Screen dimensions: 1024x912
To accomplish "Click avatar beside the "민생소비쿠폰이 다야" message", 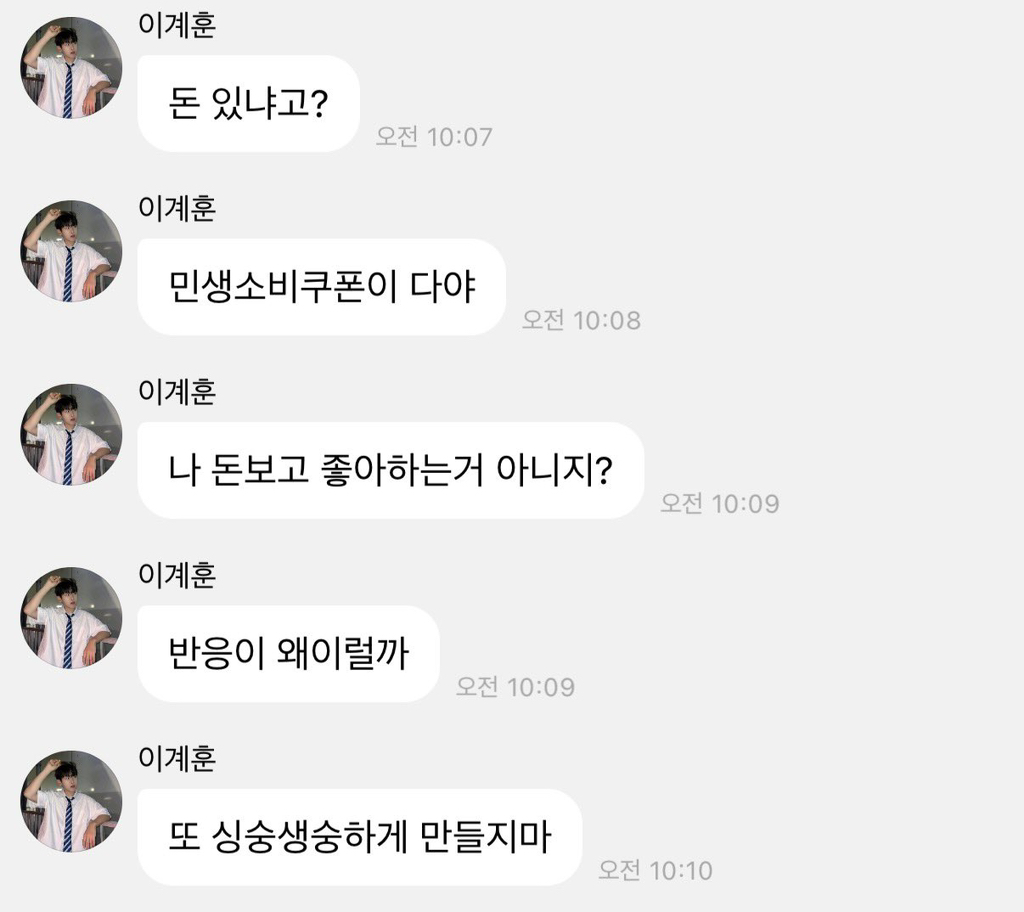I will tap(71, 251).
